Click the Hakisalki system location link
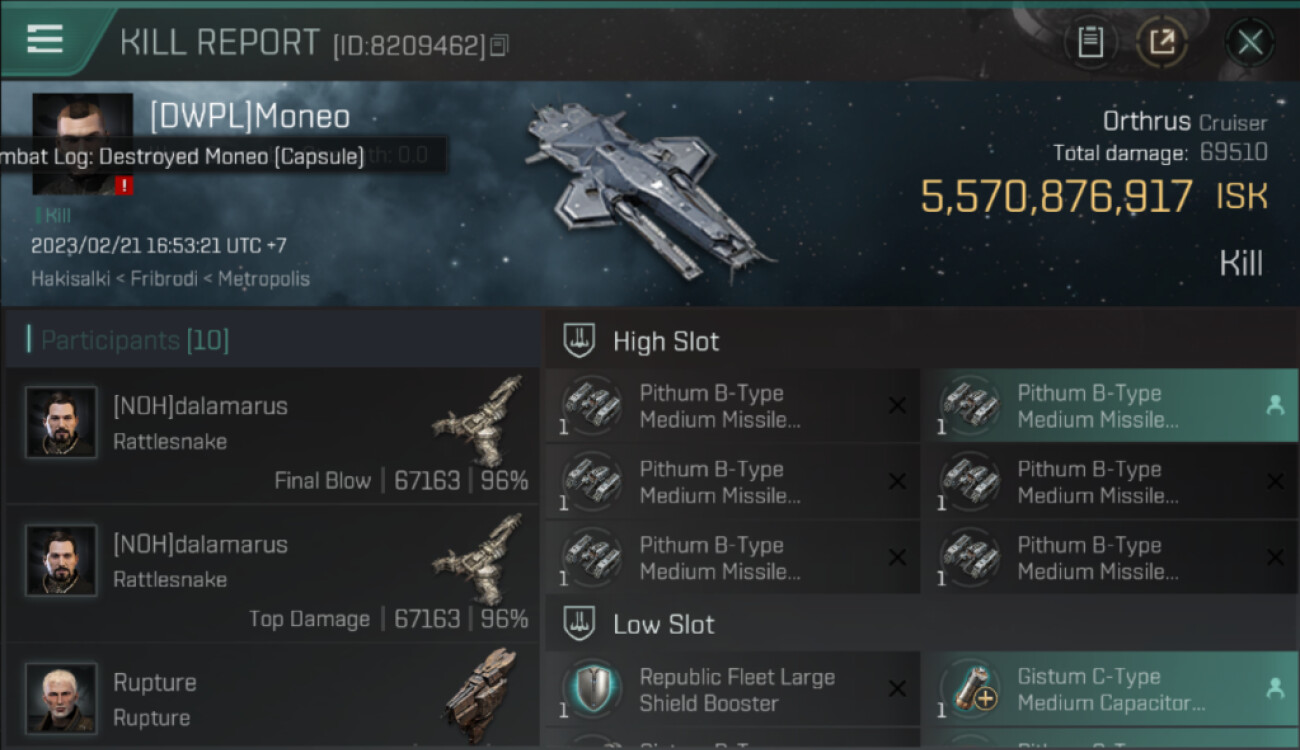Screen dimensions: 1300x750 click(x=72, y=279)
